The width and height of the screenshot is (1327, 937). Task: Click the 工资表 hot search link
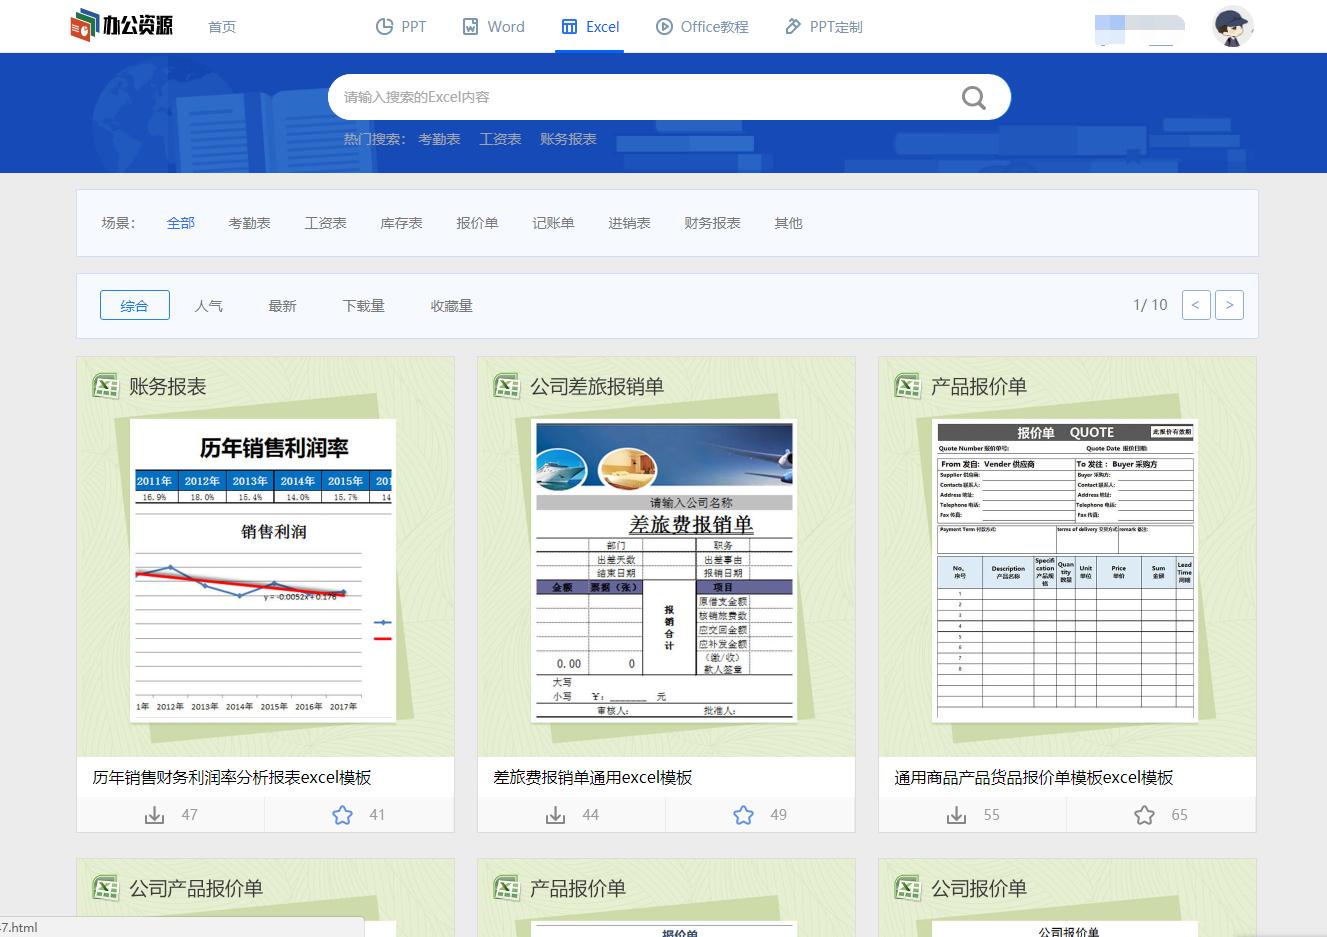500,139
